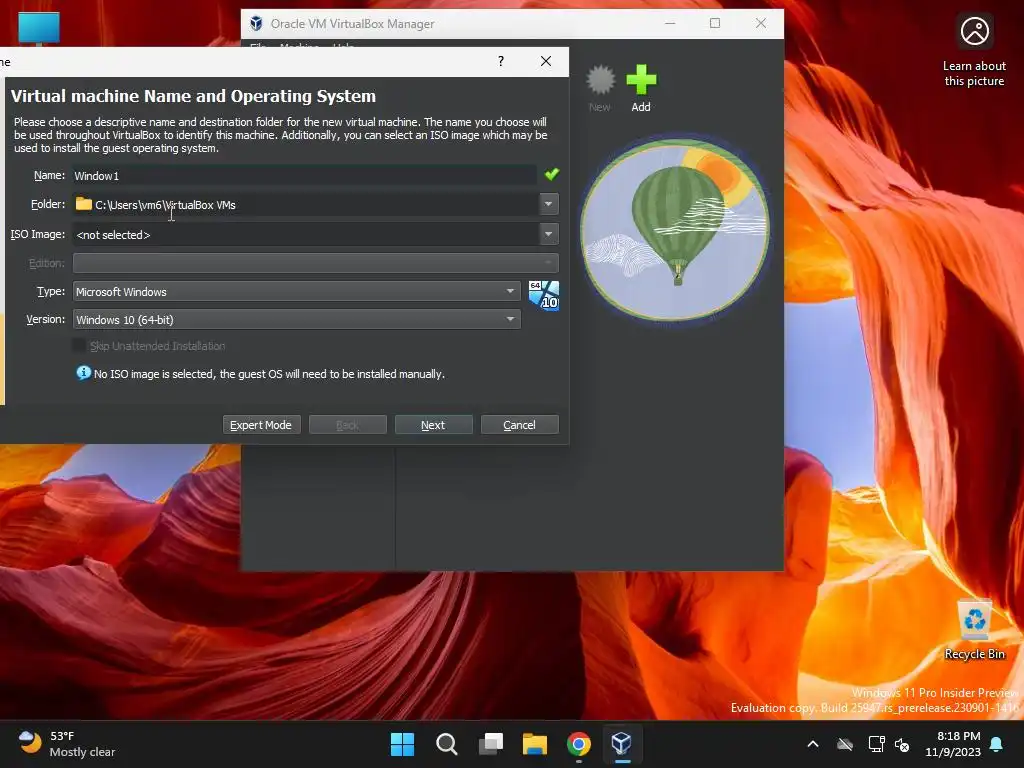1024x768 pixels.
Task: Minimize the VirtualBox Manager window
Action: pos(670,24)
